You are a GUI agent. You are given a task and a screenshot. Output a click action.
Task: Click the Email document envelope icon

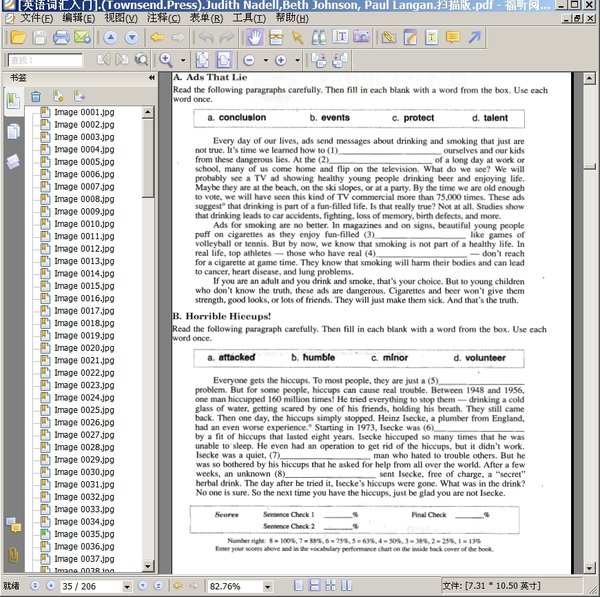pyautogui.click(x=82, y=38)
